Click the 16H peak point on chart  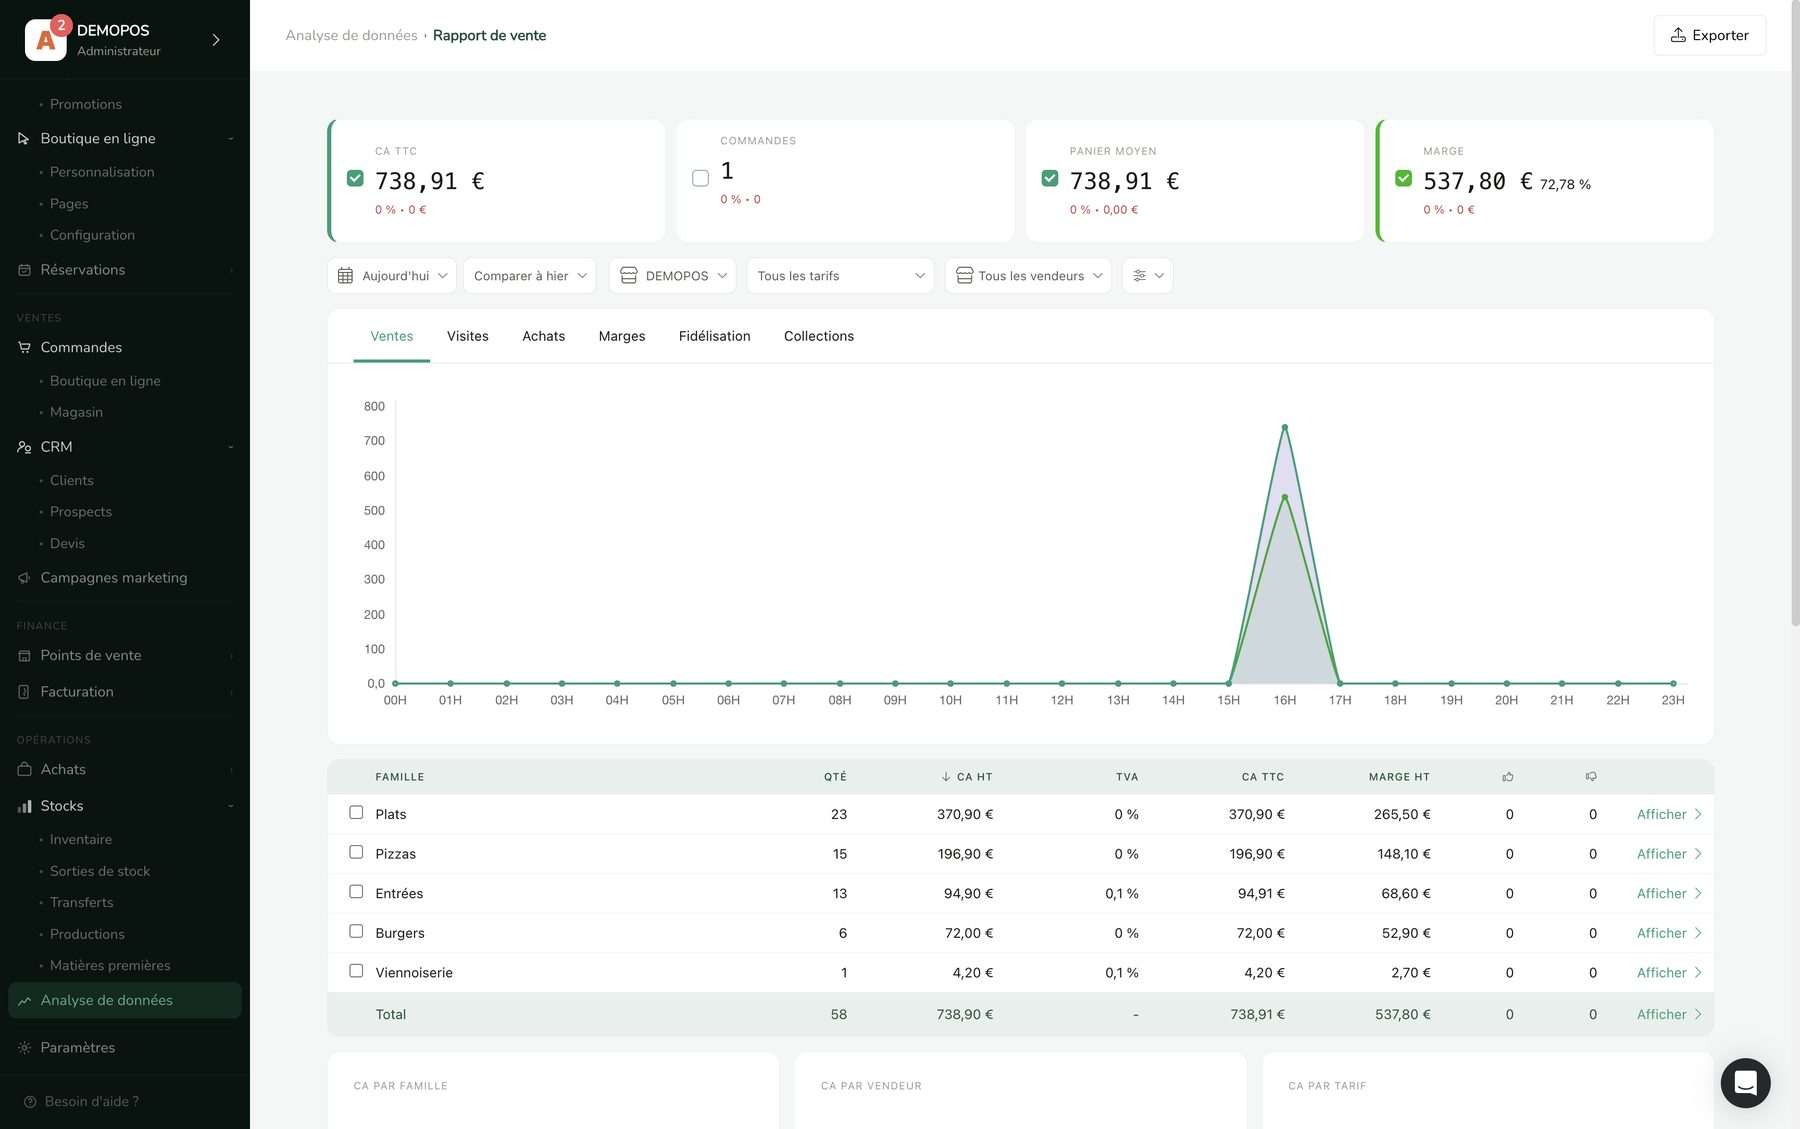pos(1284,427)
